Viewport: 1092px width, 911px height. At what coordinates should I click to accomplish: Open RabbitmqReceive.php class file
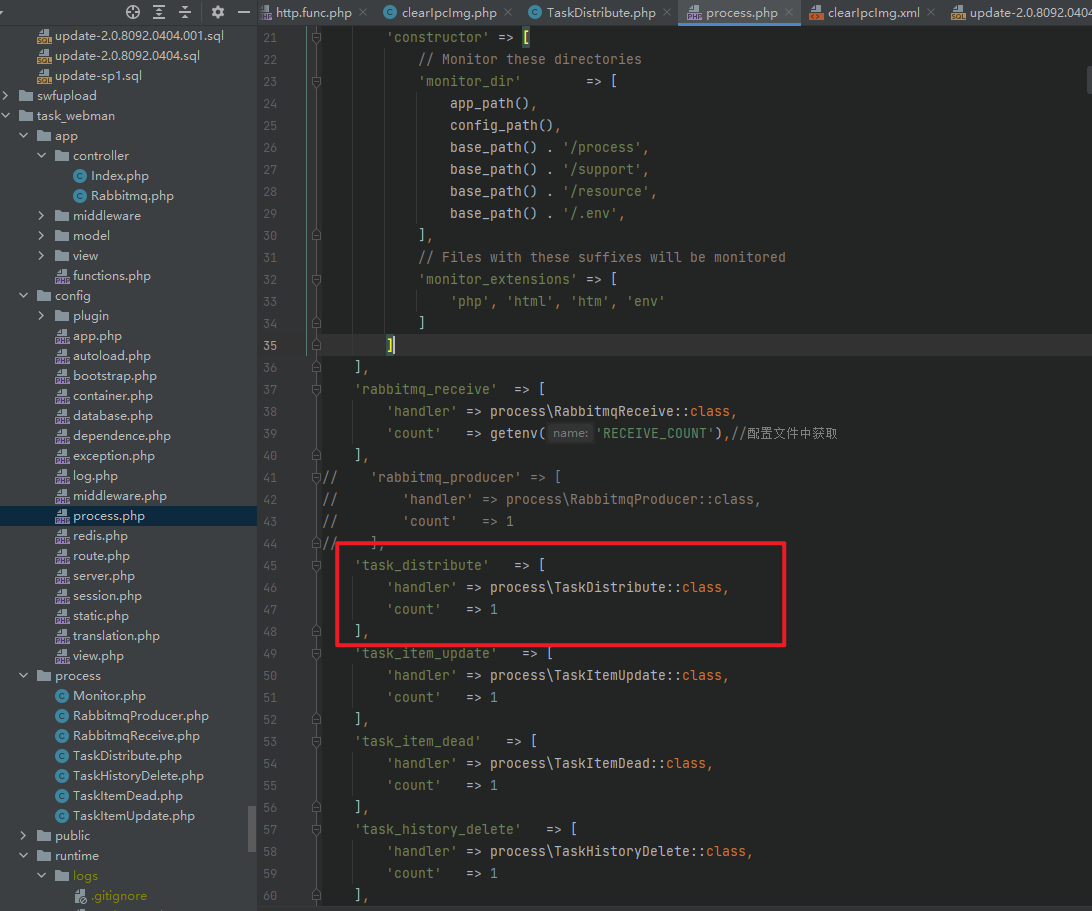[x=136, y=736]
